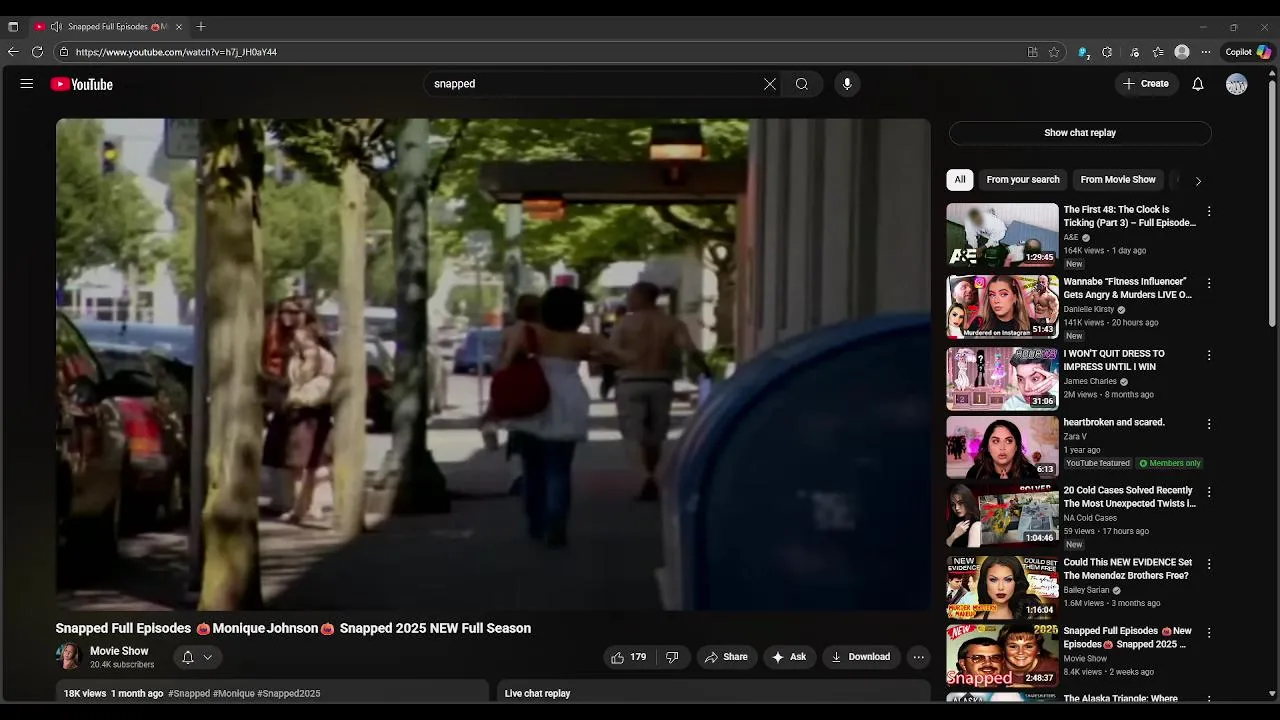Open split screen icon in address bar

(1032, 52)
